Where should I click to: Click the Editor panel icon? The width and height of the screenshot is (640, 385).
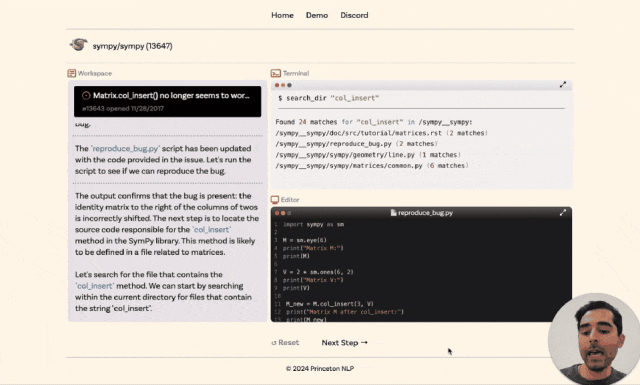click(x=275, y=200)
